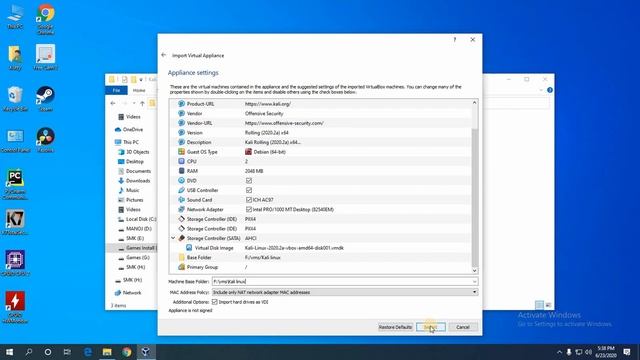This screenshot has width=640, height=360.
Task: Click the RAM icon
Action: tap(181, 171)
